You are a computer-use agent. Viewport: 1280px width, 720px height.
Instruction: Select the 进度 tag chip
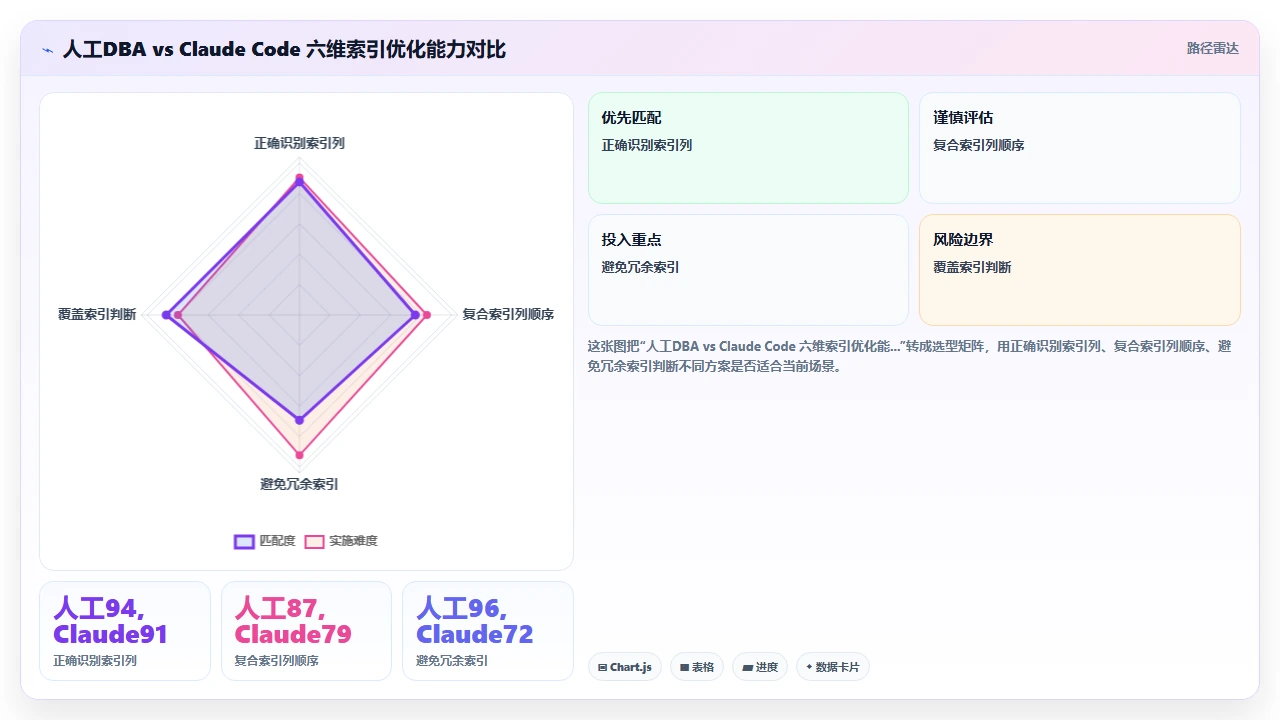point(760,667)
